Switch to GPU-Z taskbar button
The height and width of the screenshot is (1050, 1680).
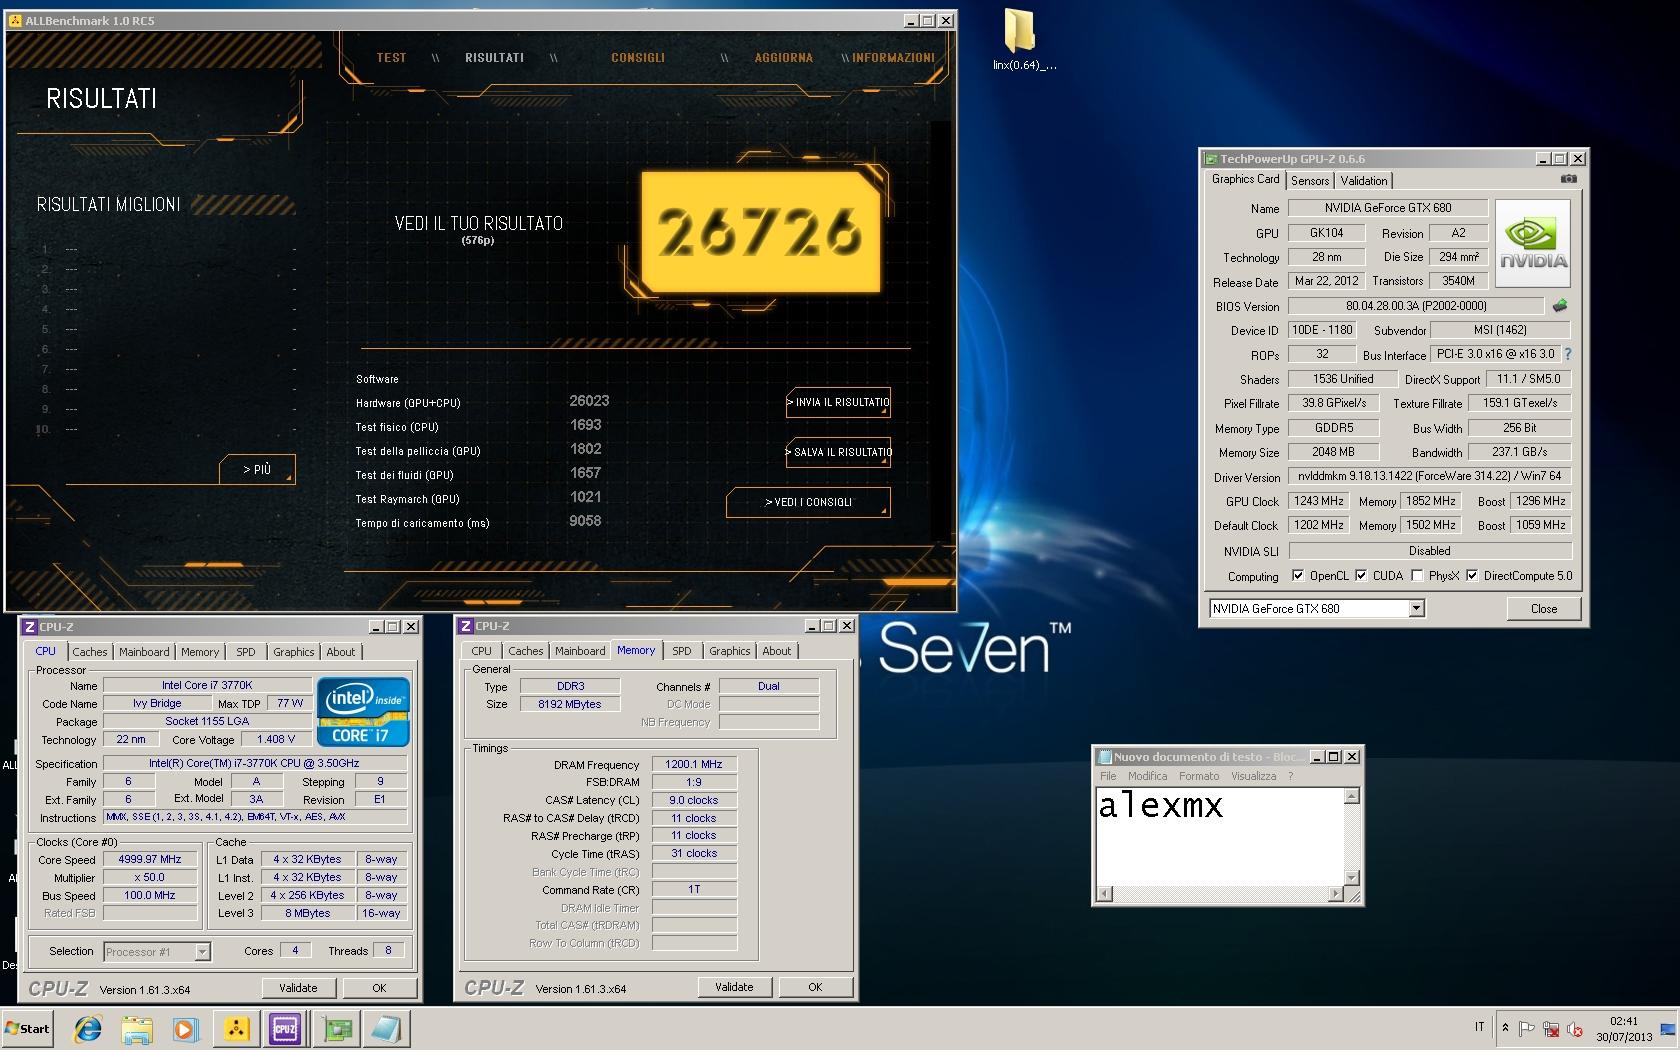click(337, 1029)
